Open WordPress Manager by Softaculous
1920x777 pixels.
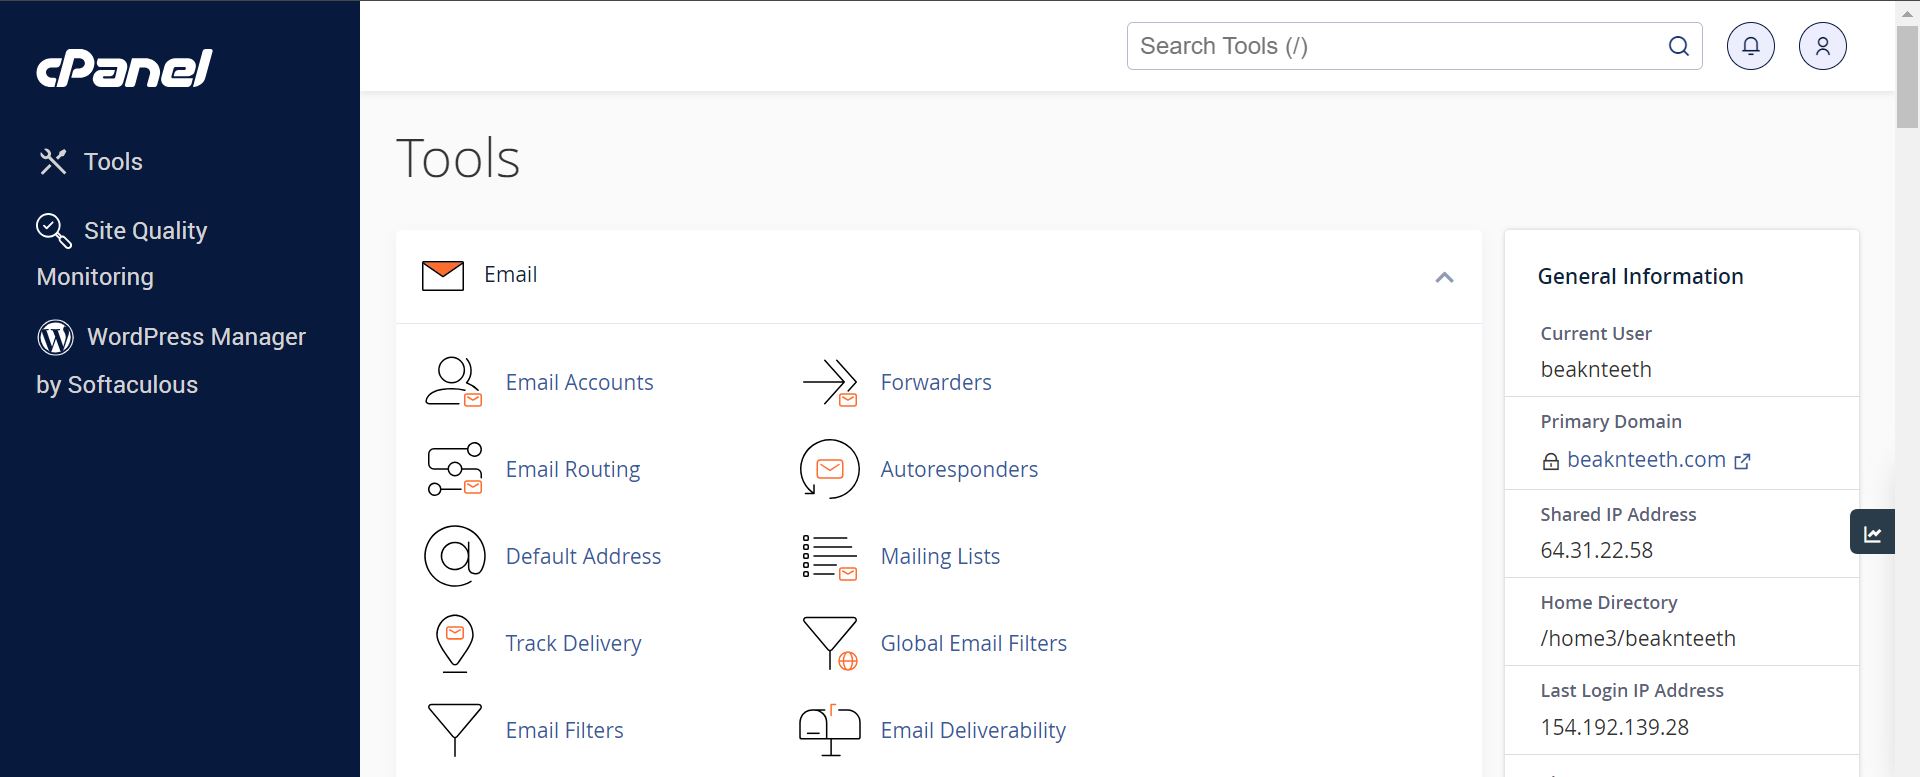click(x=196, y=337)
